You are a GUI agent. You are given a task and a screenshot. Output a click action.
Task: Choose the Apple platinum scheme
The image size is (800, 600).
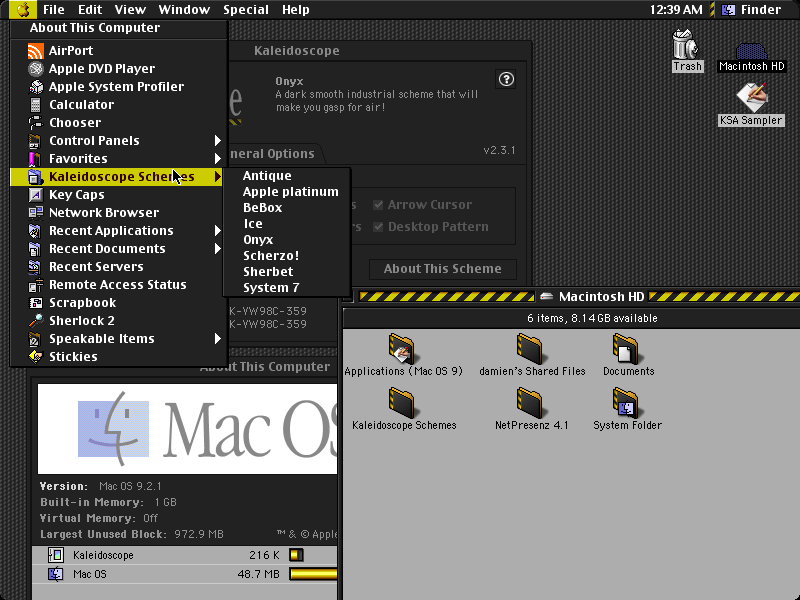287,191
